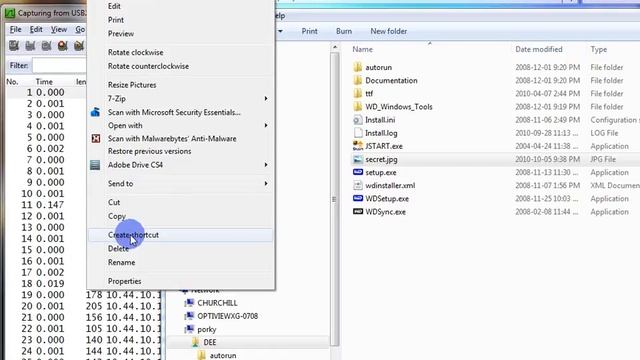Viewport: 640px width, 360px height.
Task: Sort by the Date modified column header
Action: pyautogui.click(x=539, y=49)
